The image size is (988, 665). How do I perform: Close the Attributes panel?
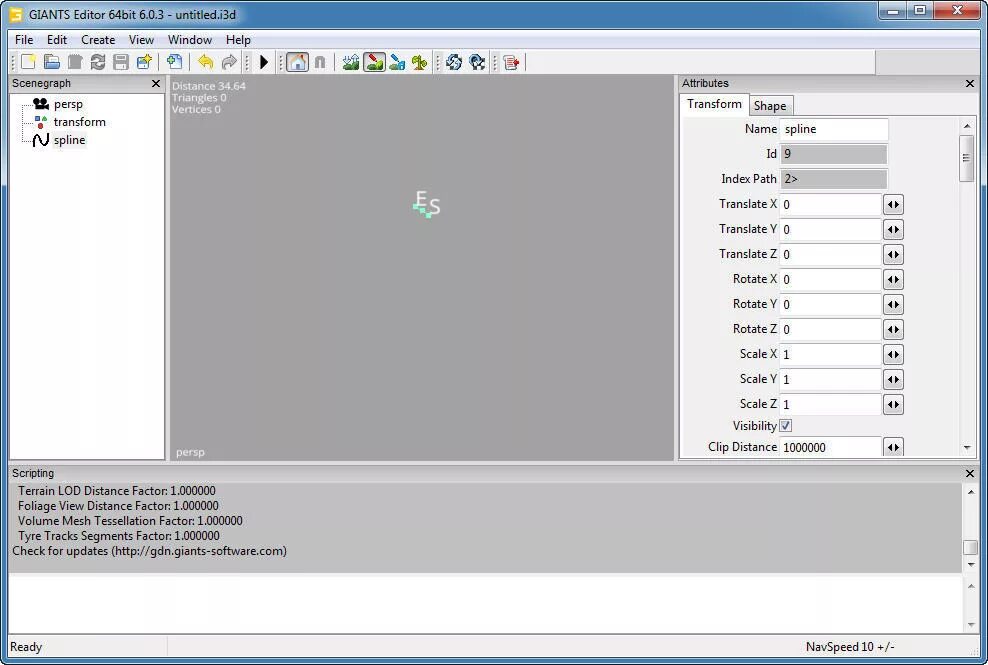pos(970,83)
